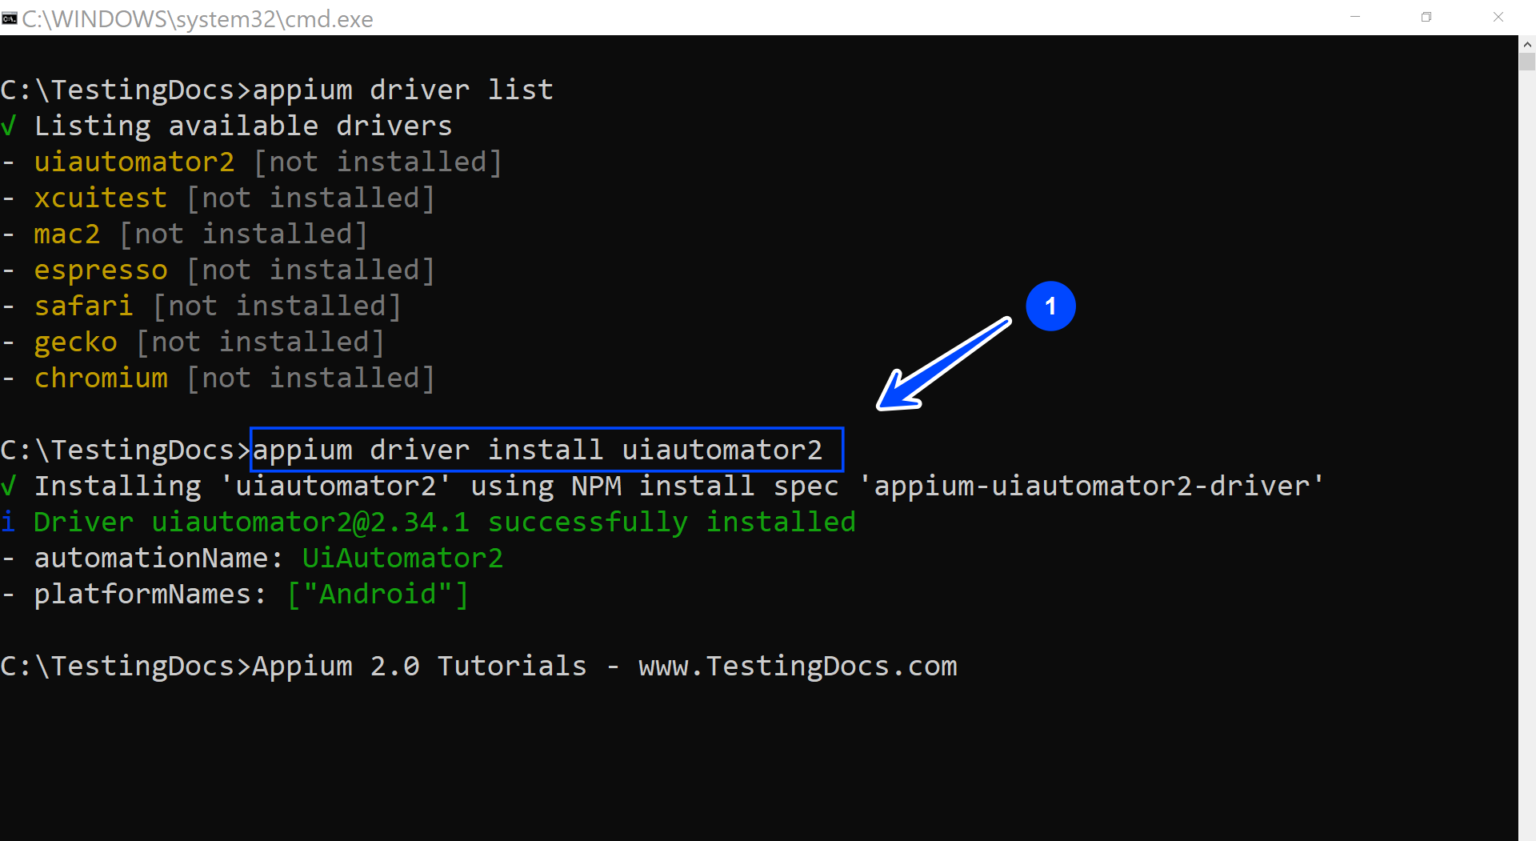The height and width of the screenshot is (841, 1536).
Task: Click the green checkmark before 'Installing uiautomator2'
Action: 10,485
